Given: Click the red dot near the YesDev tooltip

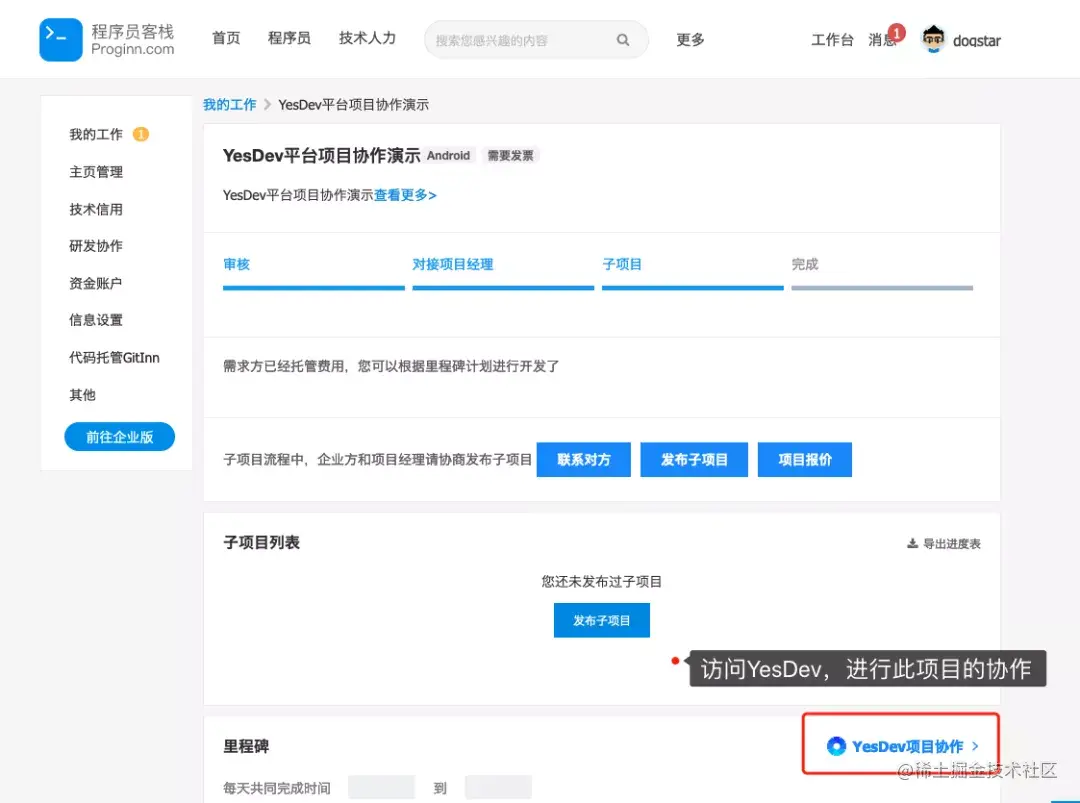Looking at the screenshot, I should pyautogui.click(x=676, y=660).
